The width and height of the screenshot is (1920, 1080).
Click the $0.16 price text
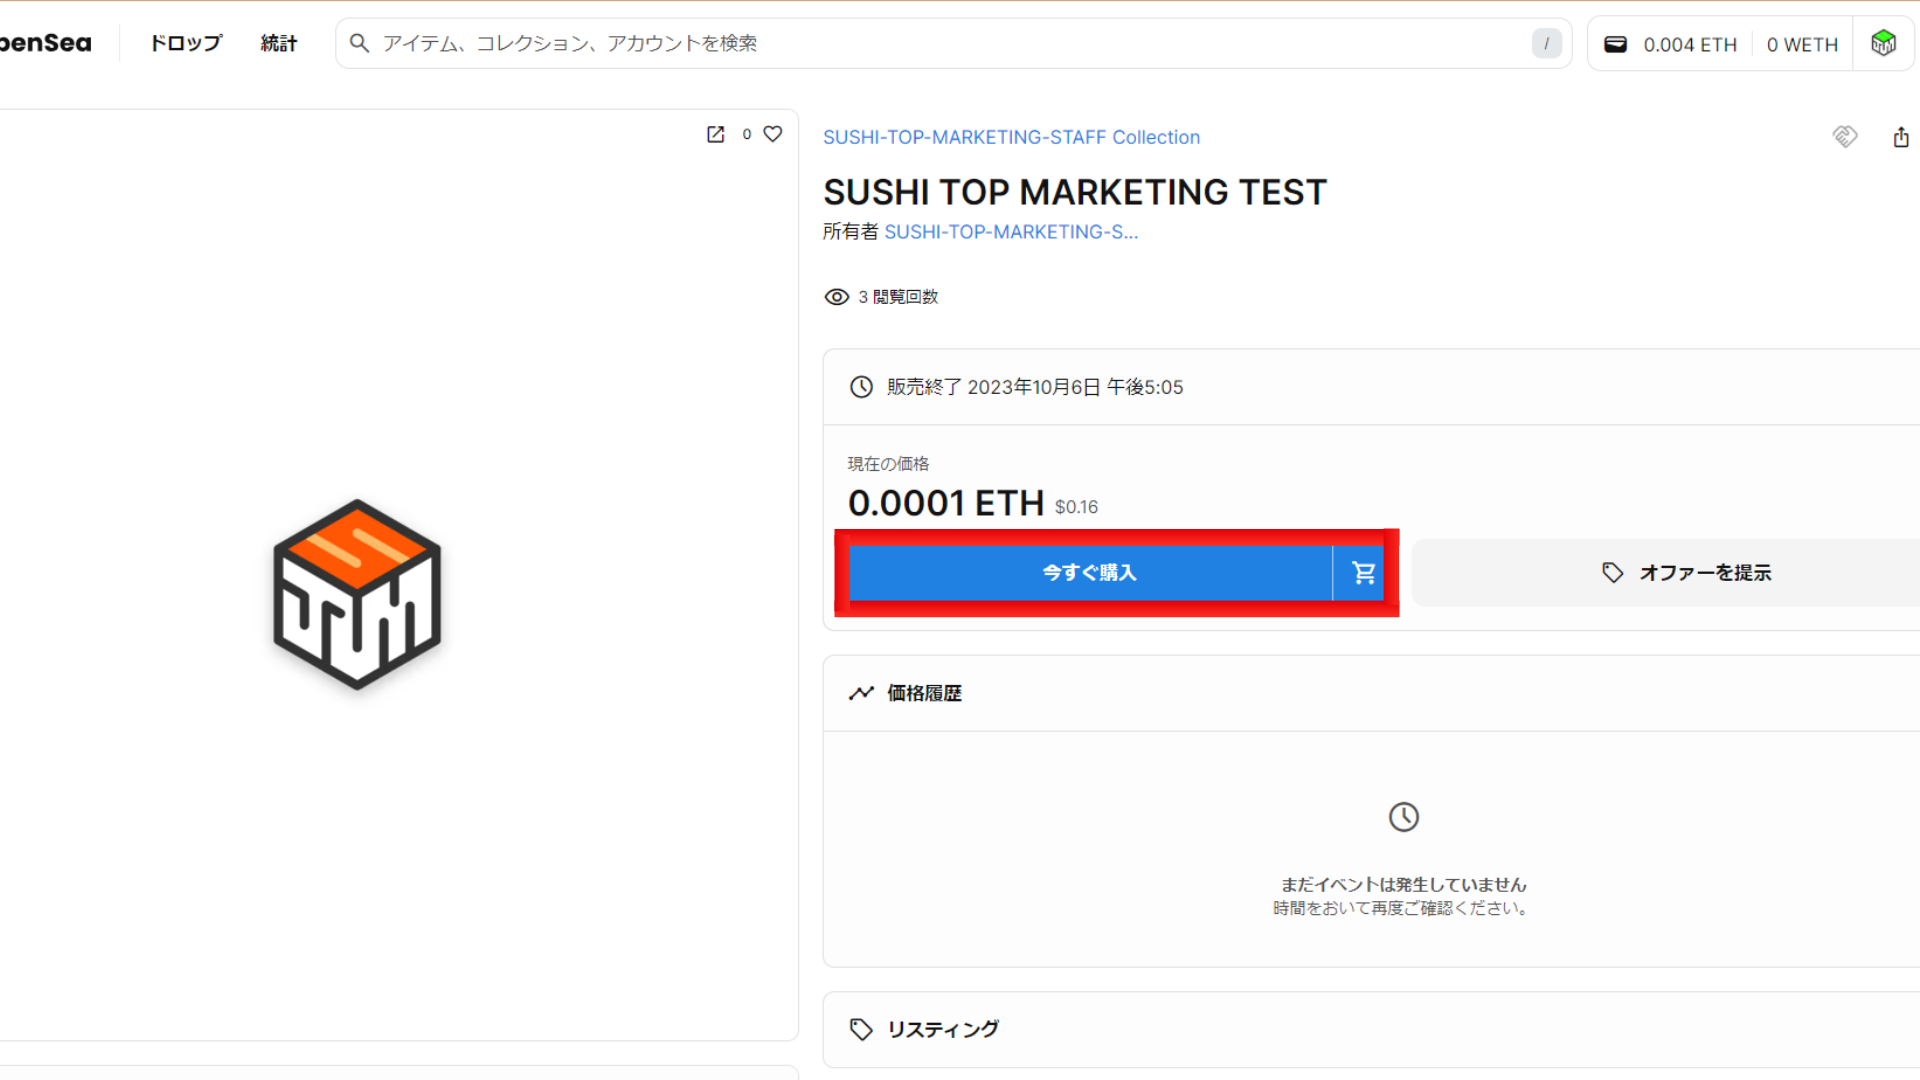[1076, 507]
